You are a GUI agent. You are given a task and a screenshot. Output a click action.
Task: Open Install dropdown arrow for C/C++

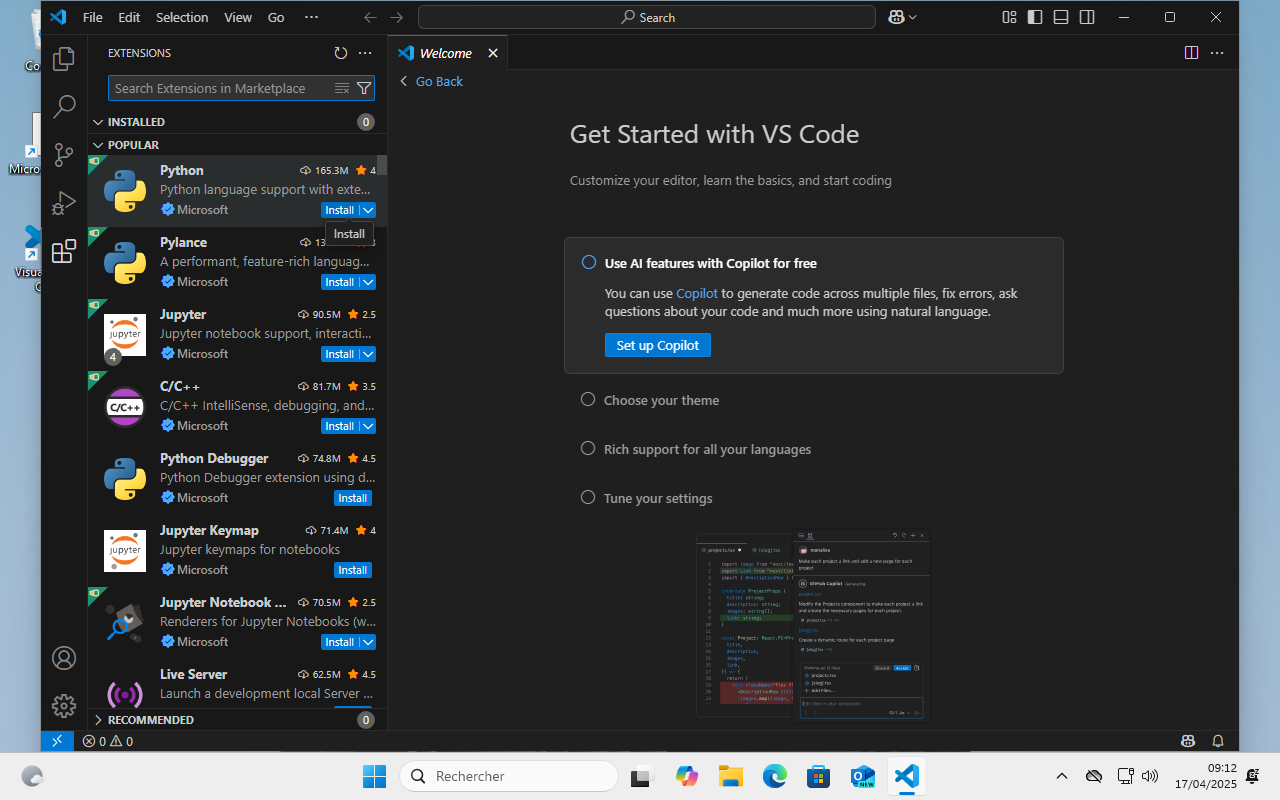(x=368, y=426)
